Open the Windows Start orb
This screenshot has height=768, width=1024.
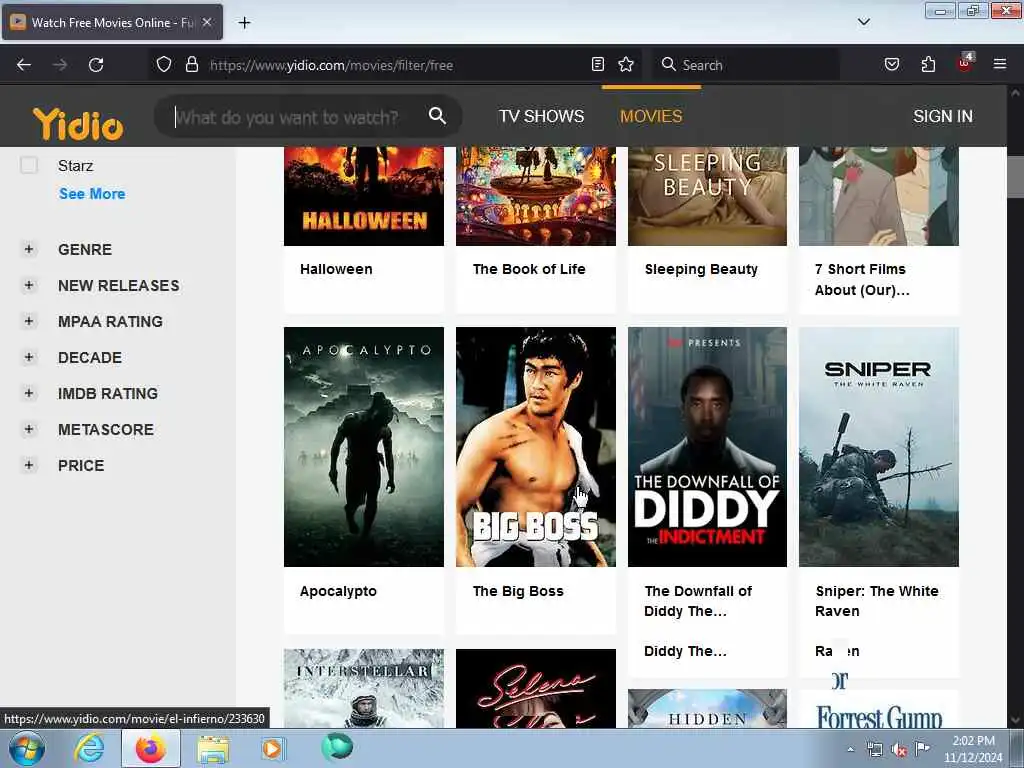tap(27, 748)
